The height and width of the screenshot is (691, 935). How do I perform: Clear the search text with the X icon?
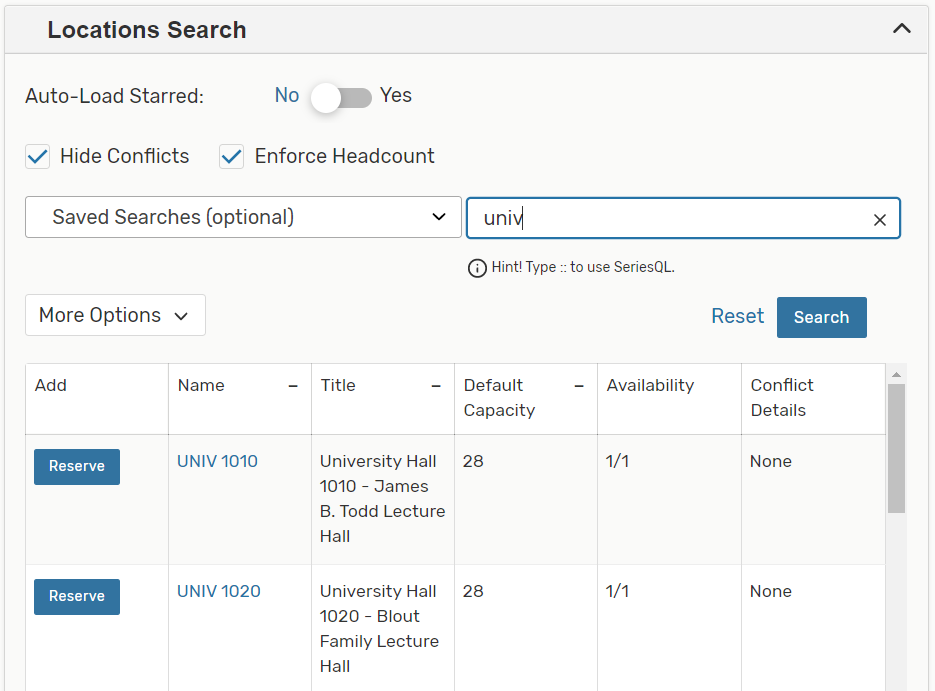click(x=880, y=220)
